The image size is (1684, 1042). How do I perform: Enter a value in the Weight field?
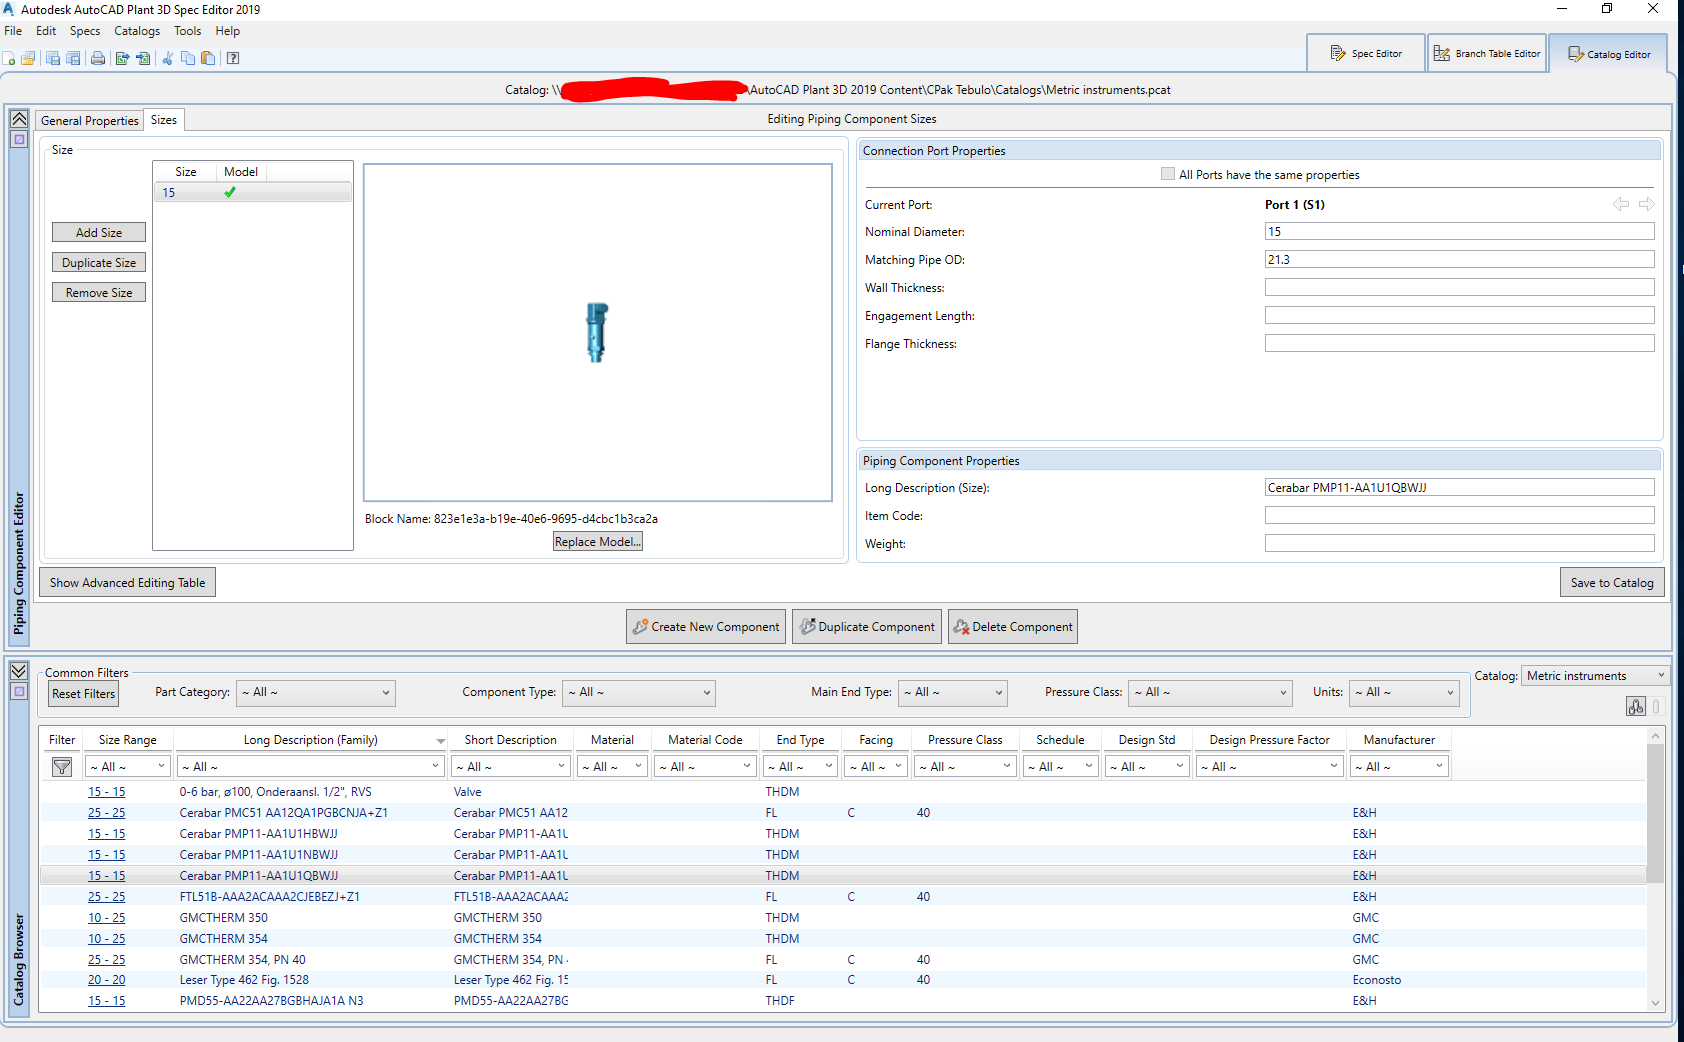click(1459, 543)
